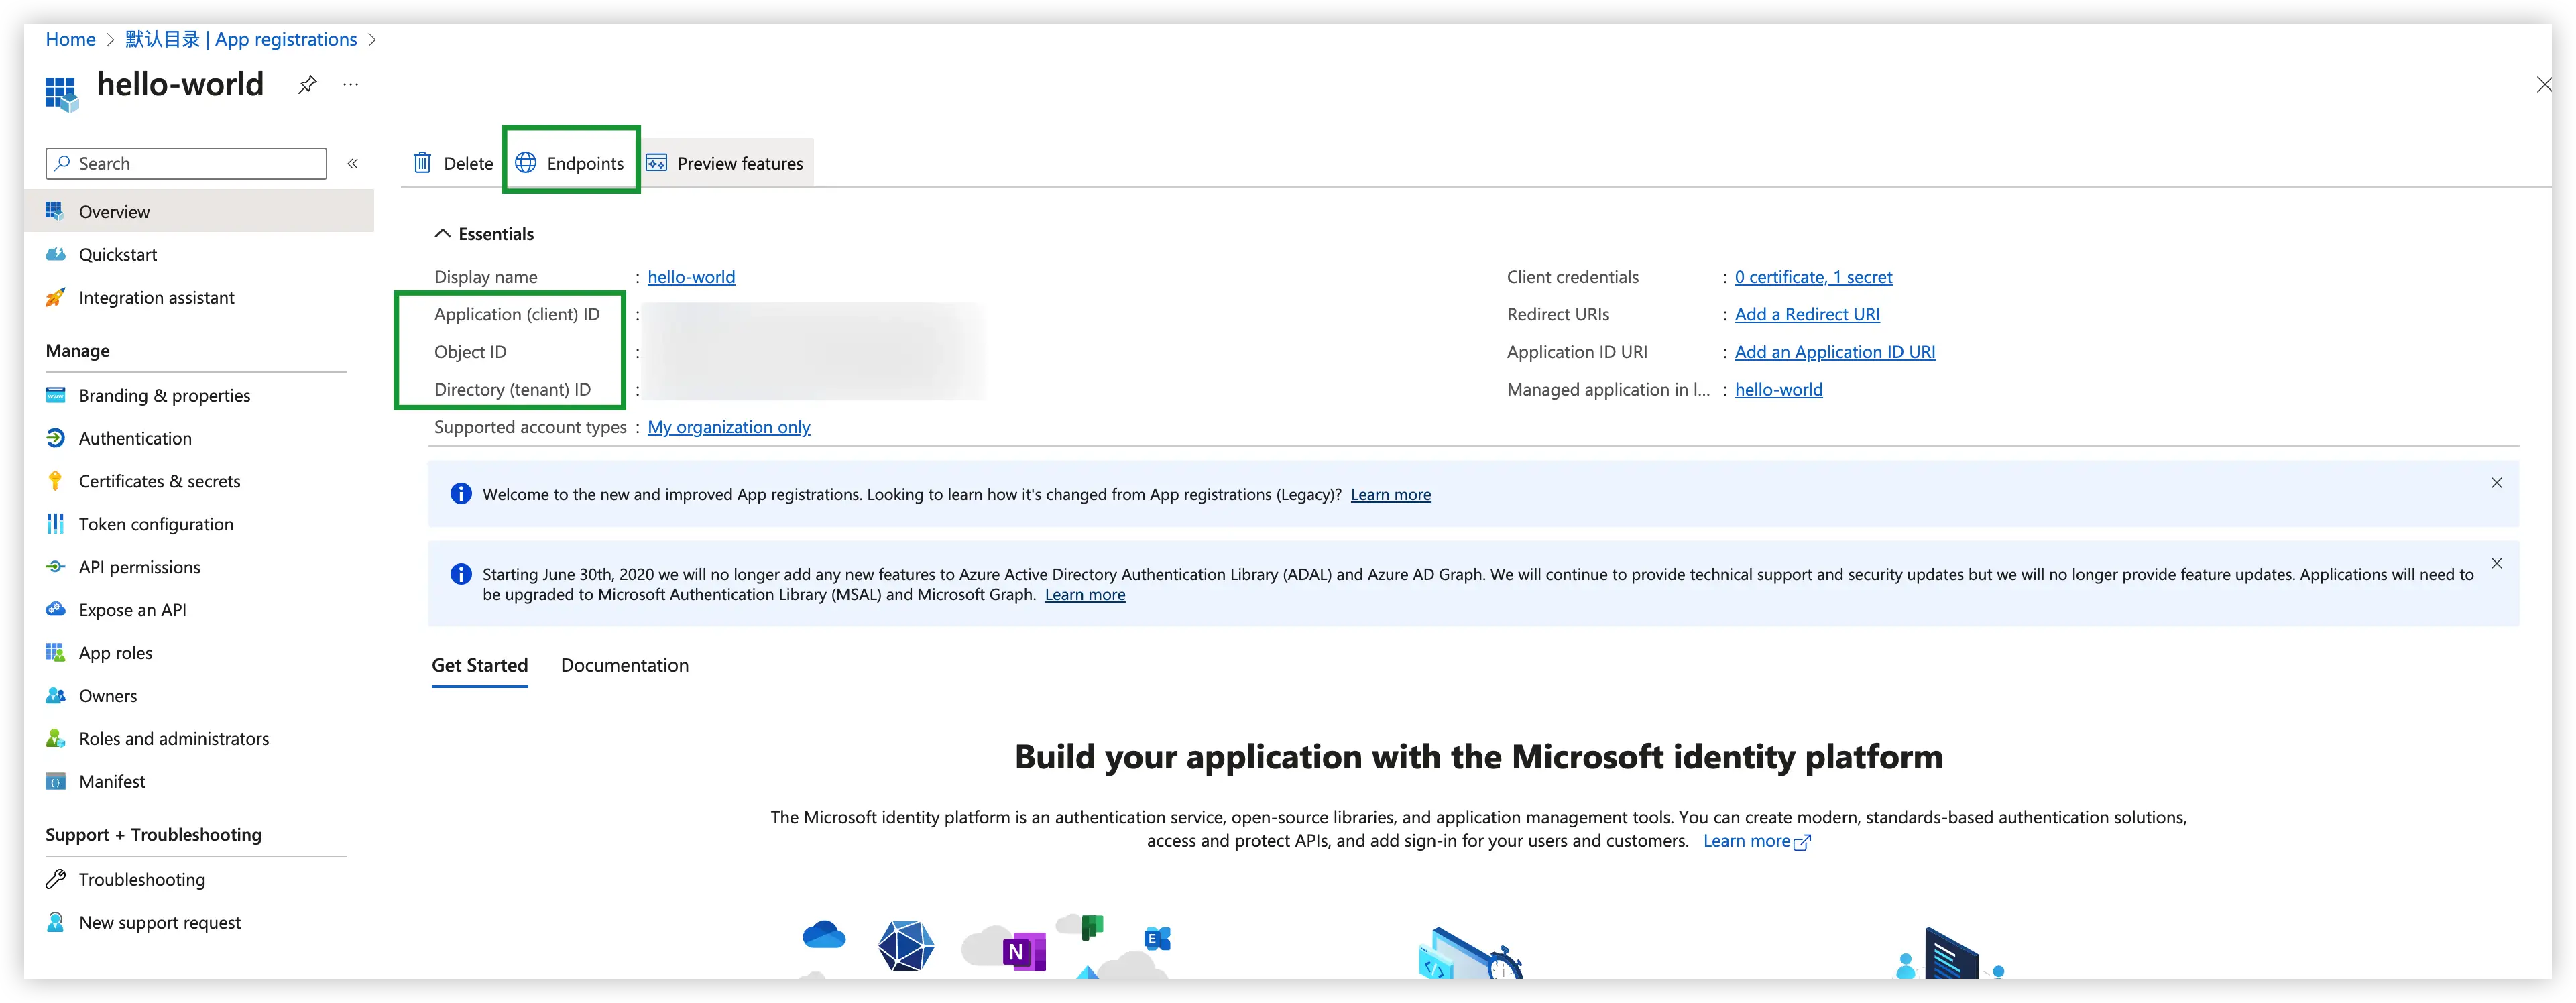
Task: Open the hello-world display name link
Action: pyautogui.click(x=691, y=277)
